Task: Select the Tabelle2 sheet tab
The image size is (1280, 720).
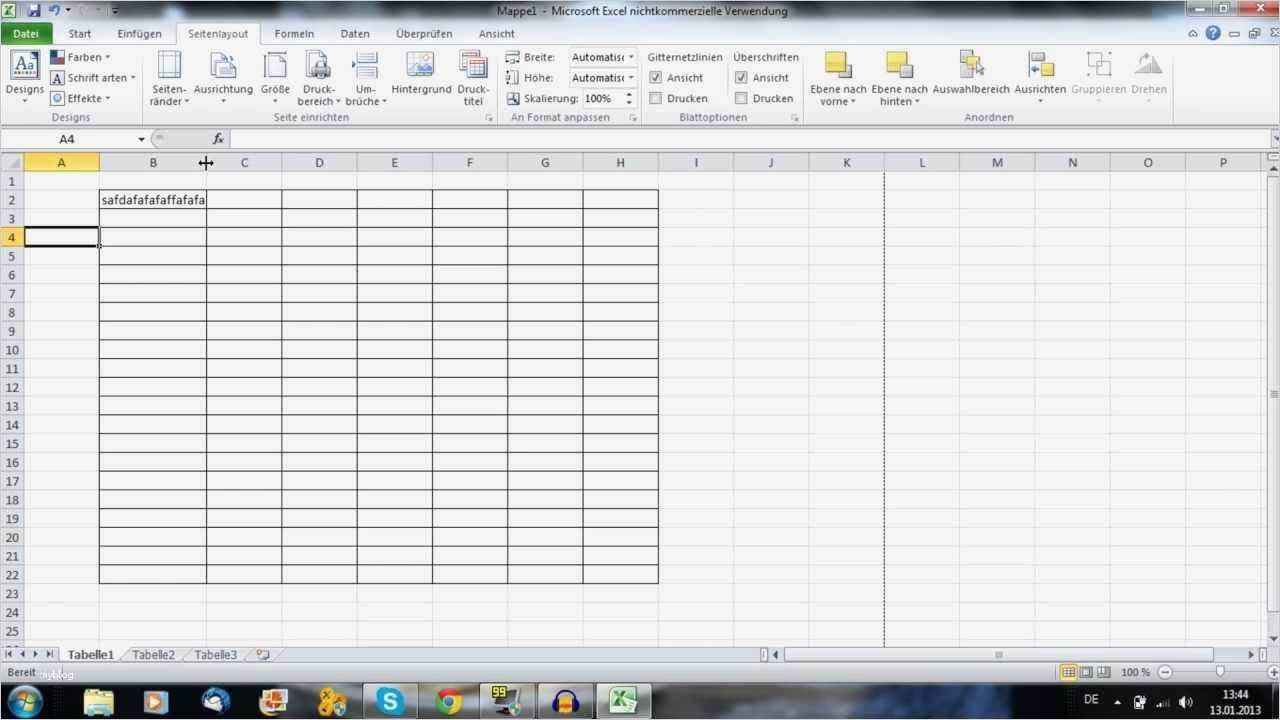Action: (152, 654)
